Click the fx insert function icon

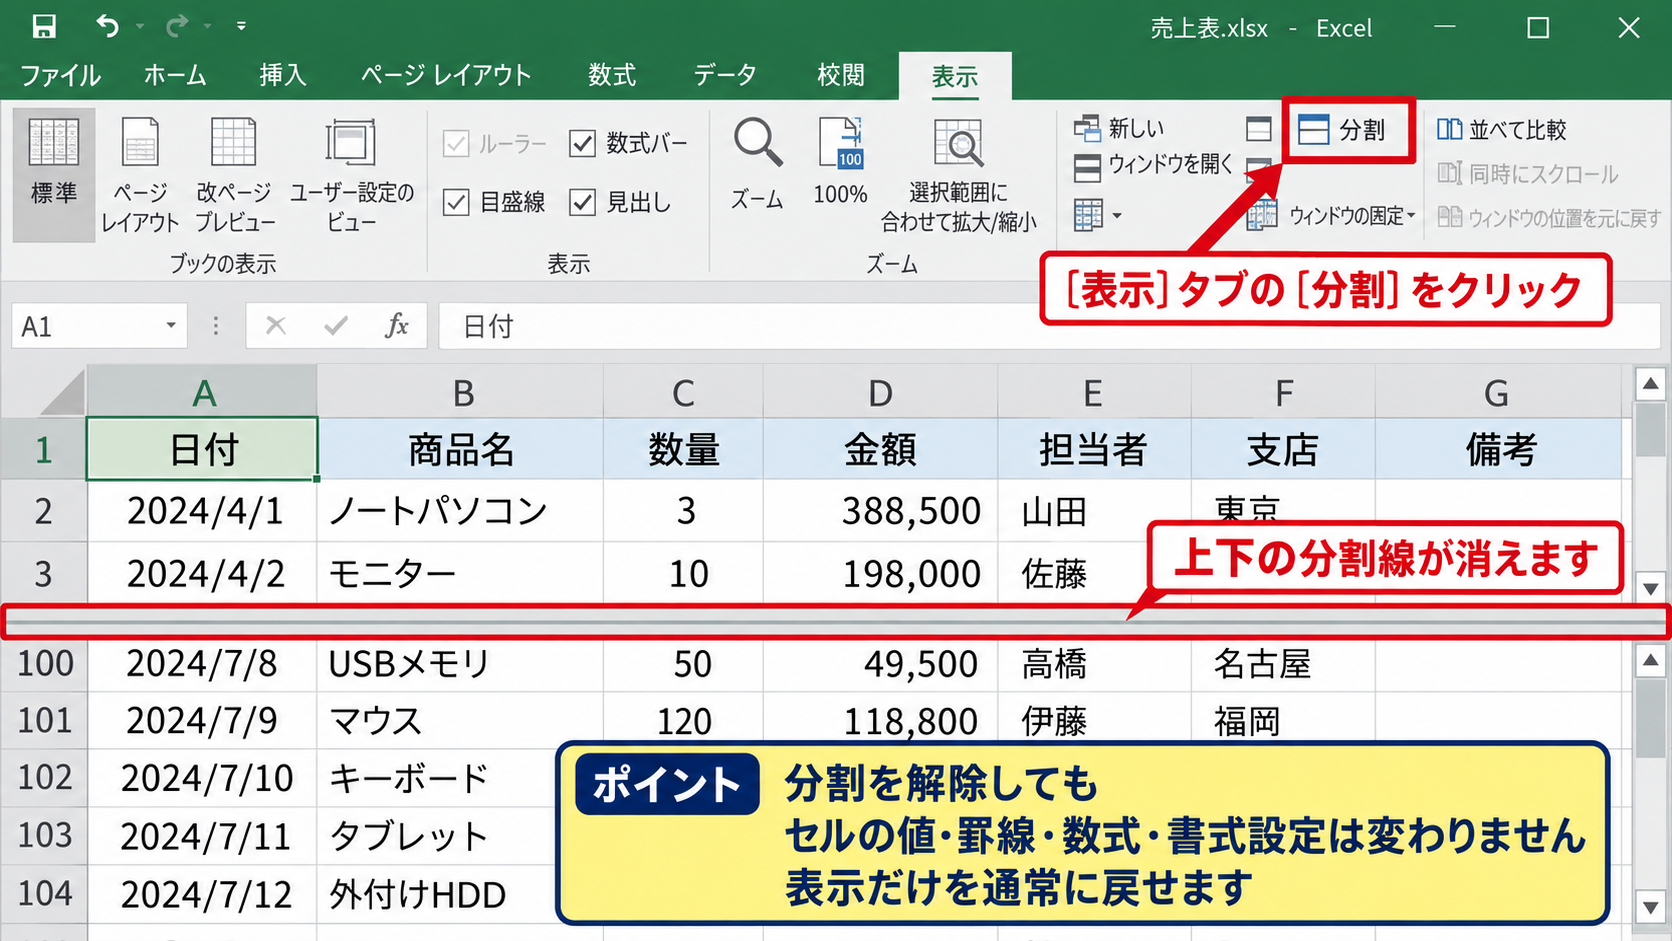[x=397, y=326]
